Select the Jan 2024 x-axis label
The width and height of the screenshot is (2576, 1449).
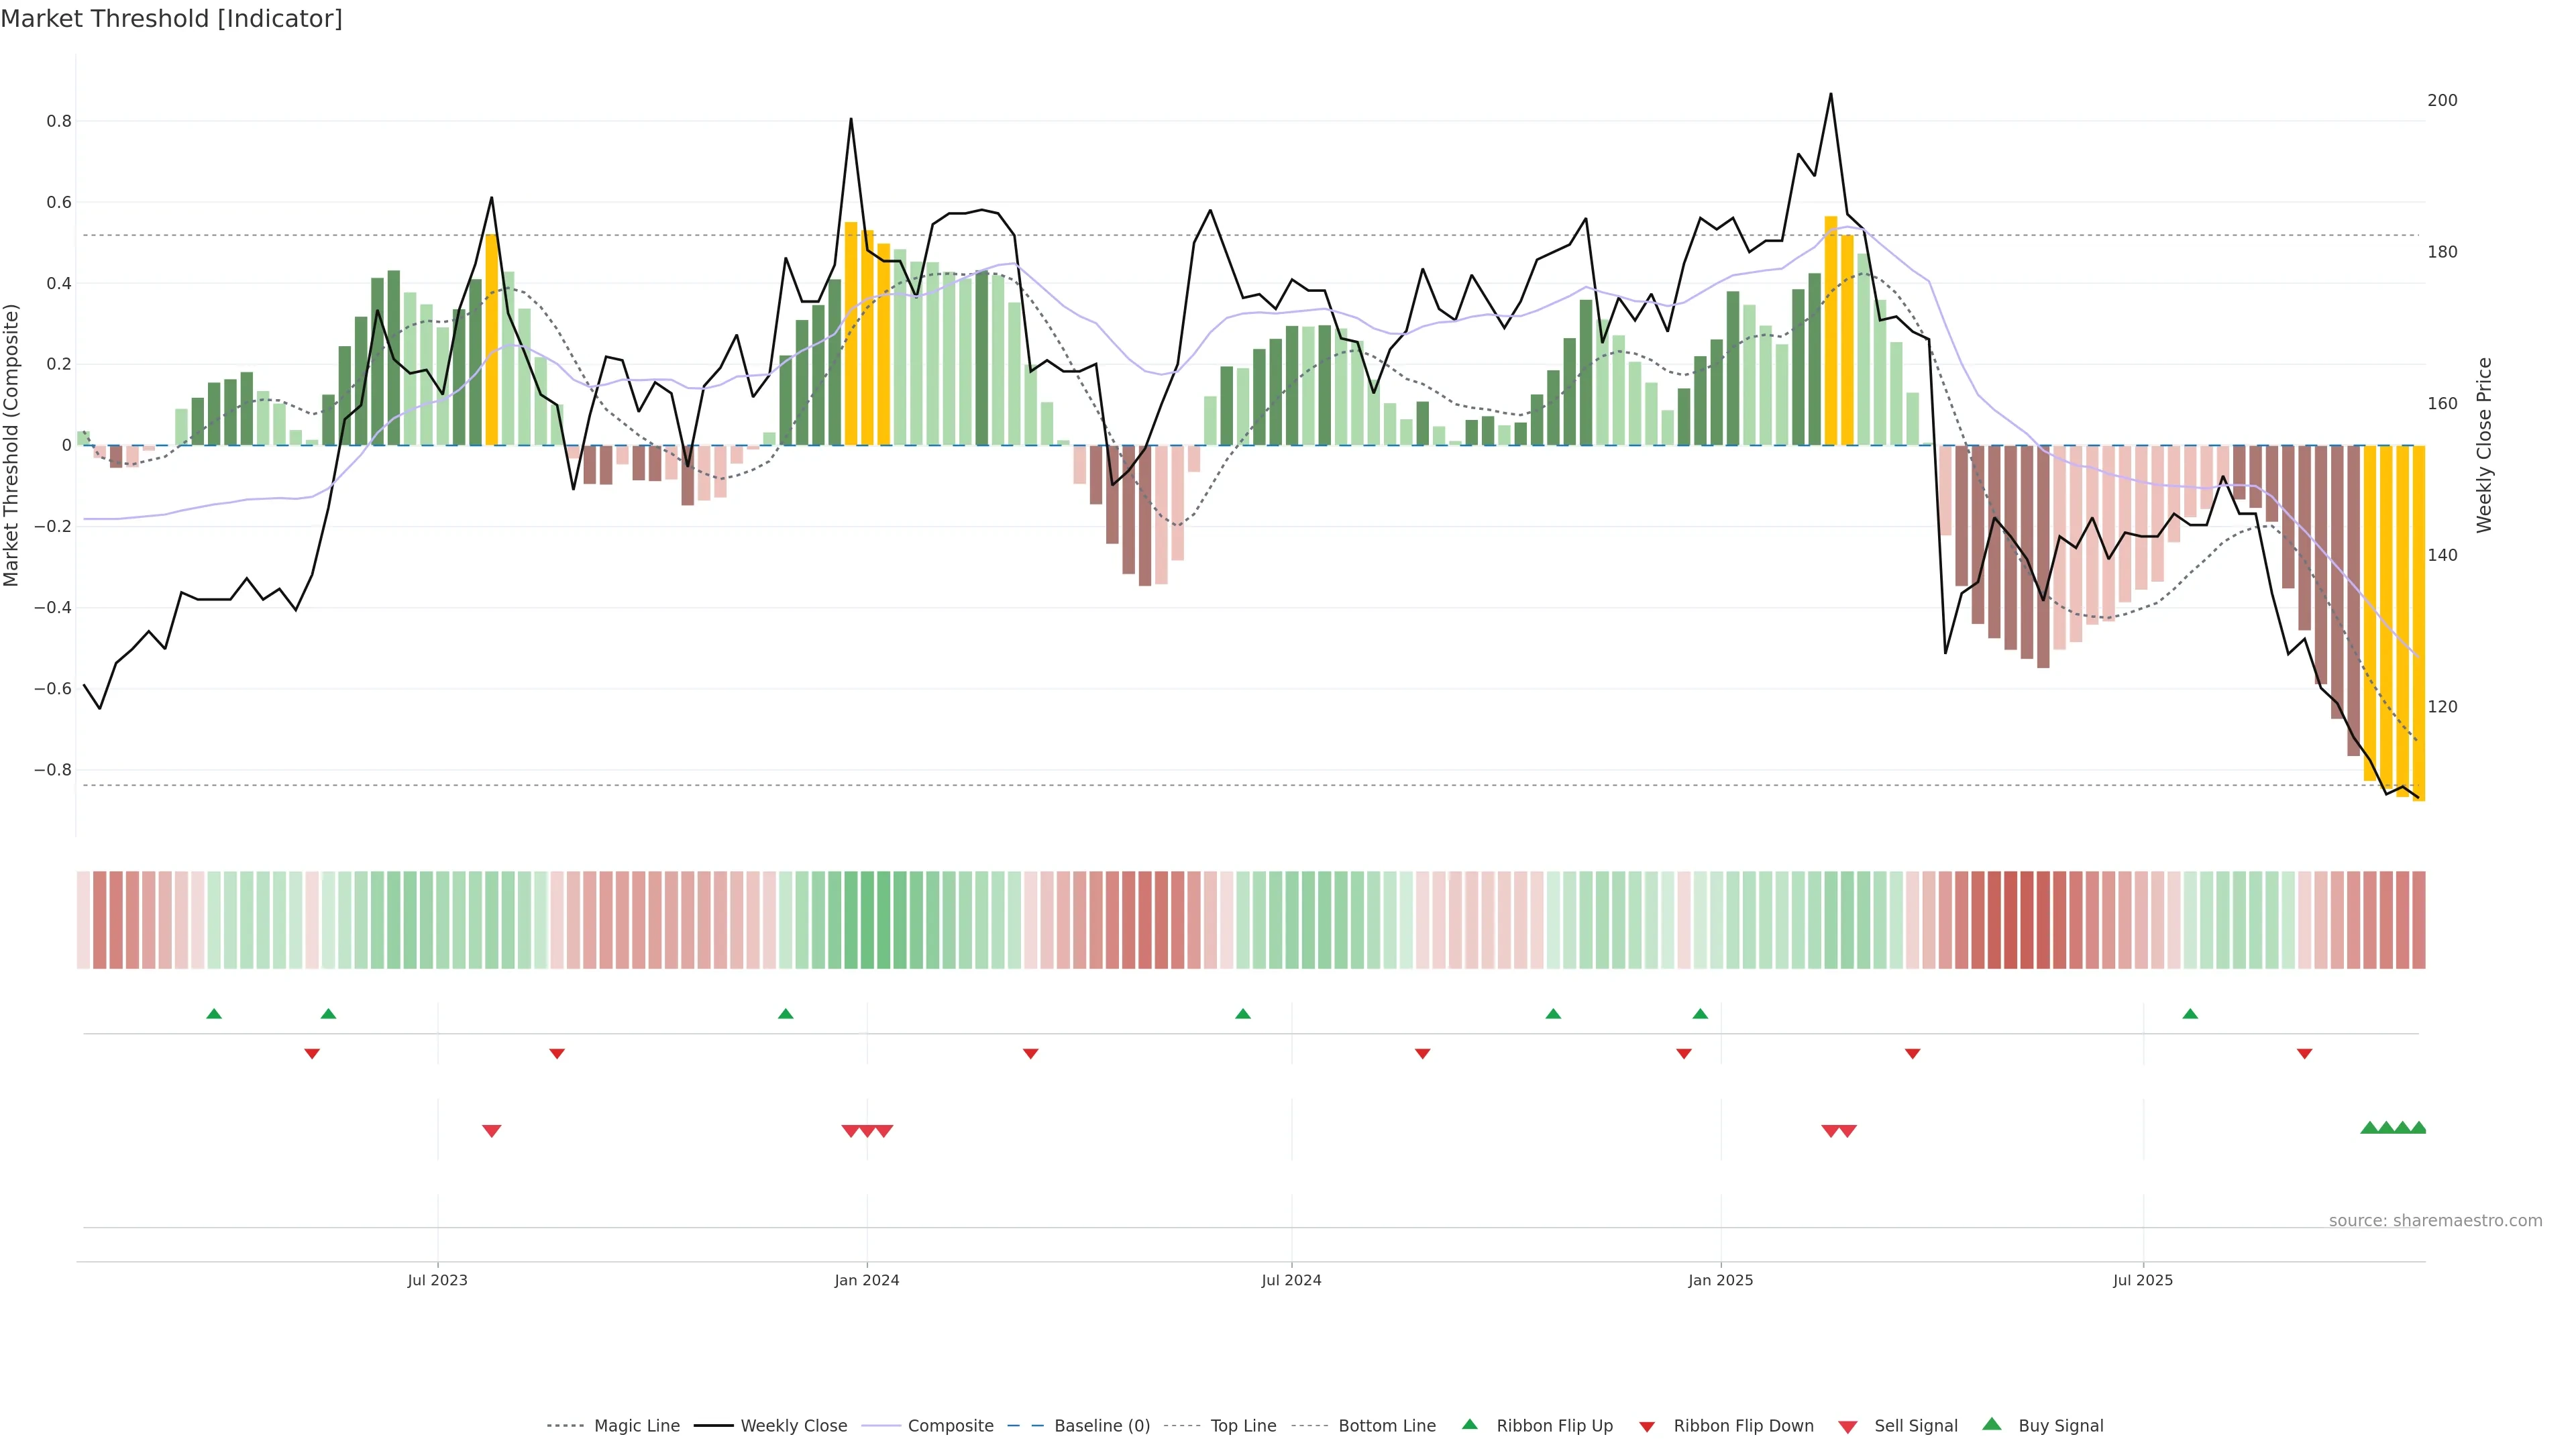[x=867, y=1280]
